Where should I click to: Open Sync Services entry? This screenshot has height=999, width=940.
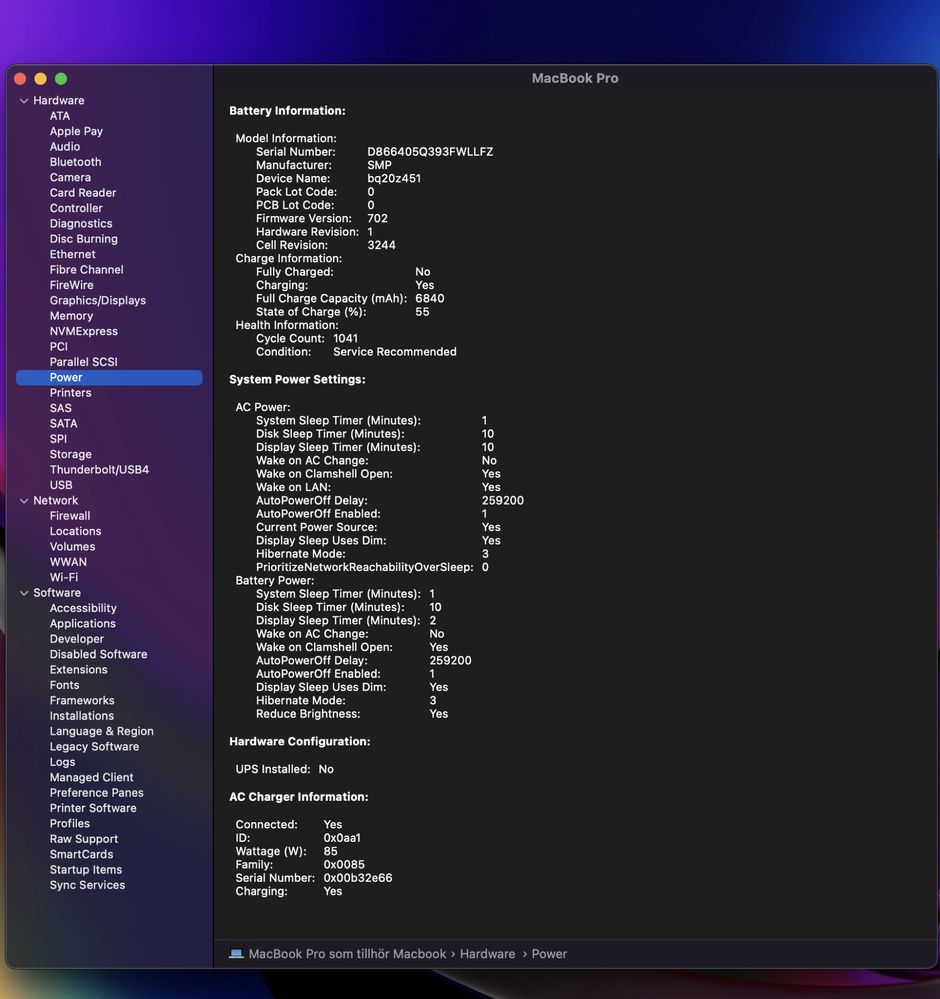point(87,886)
